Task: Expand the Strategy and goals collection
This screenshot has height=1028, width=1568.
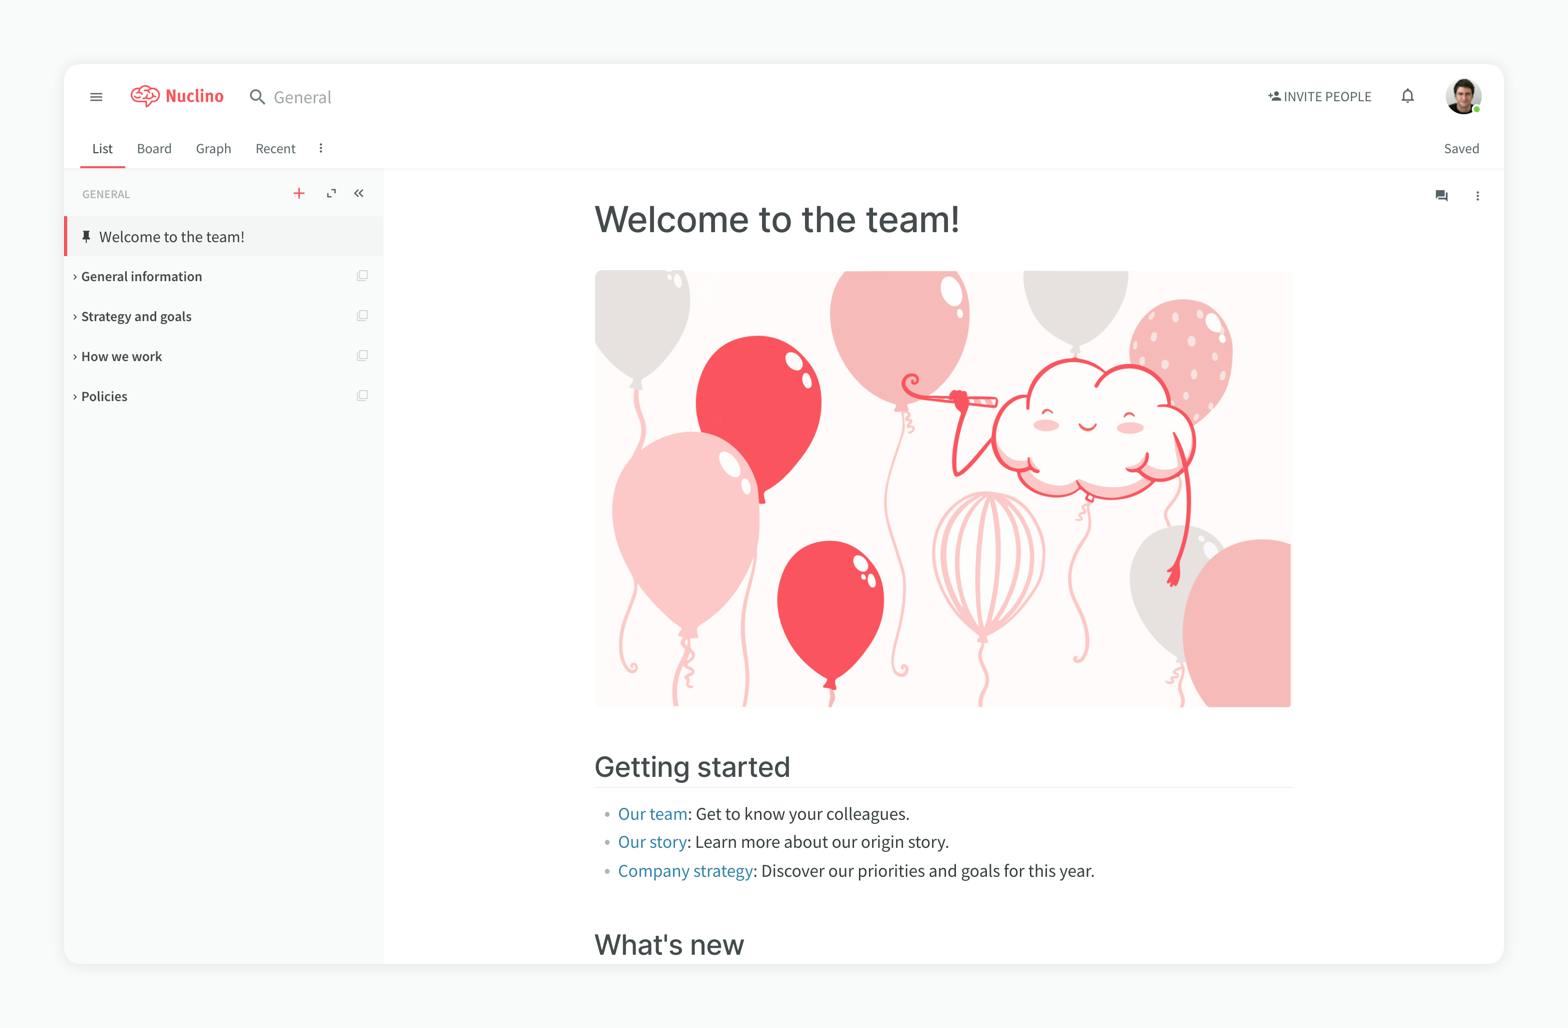Action: click(x=75, y=316)
